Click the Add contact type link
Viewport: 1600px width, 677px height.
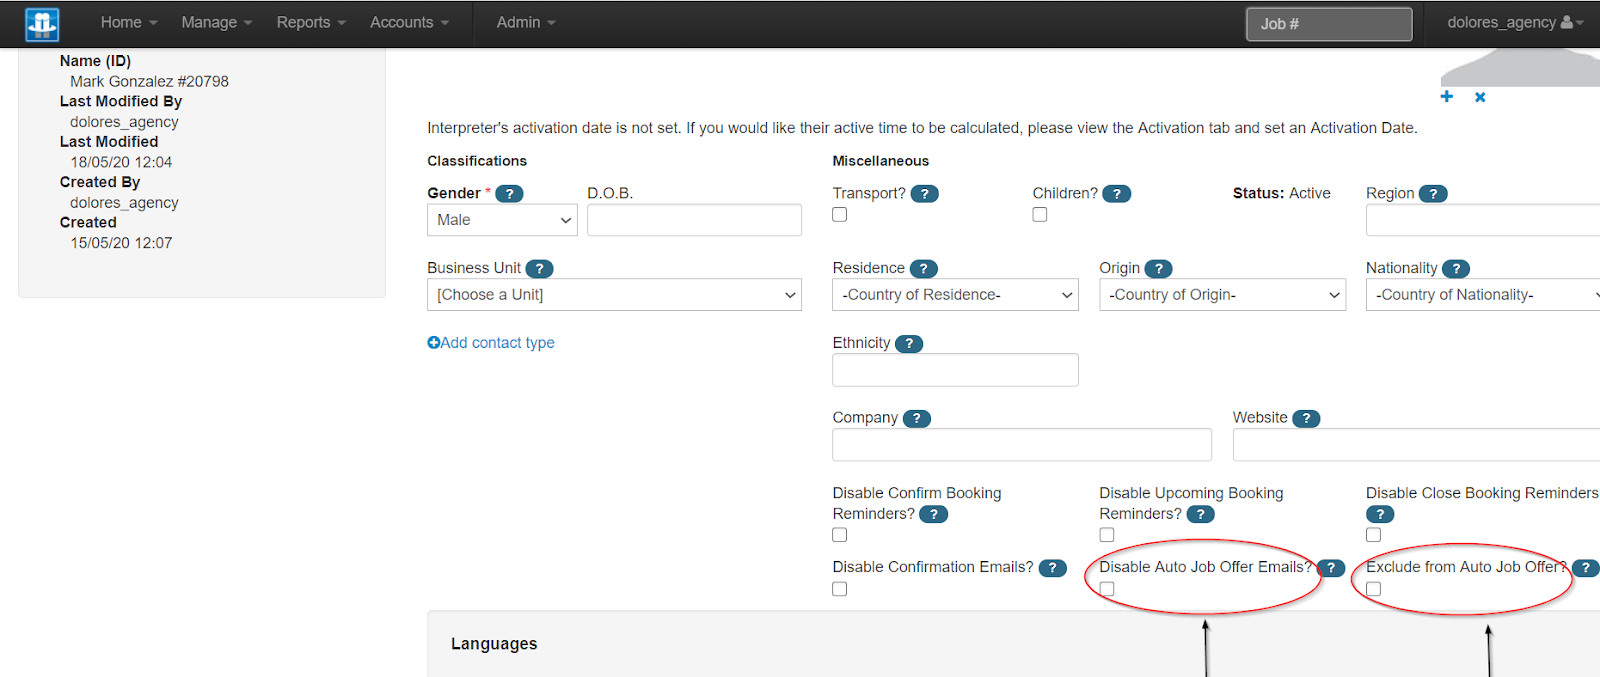pyautogui.click(x=491, y=343)
